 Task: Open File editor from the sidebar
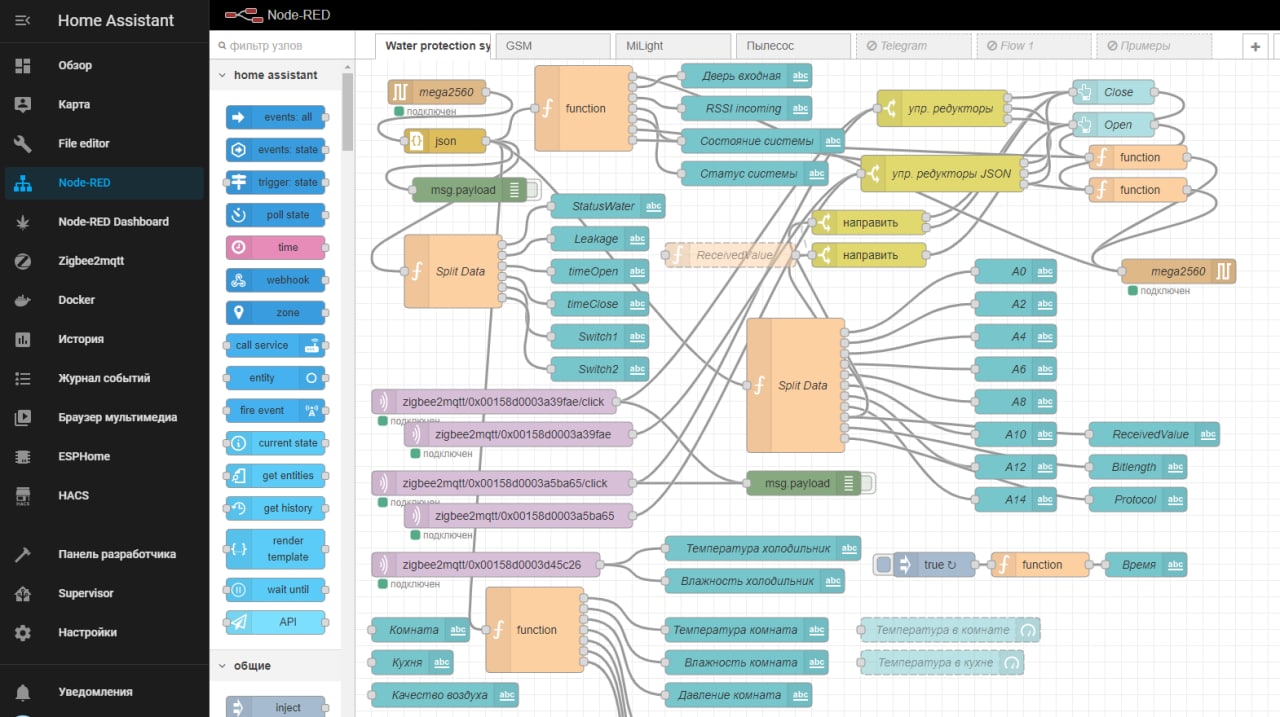104,143
